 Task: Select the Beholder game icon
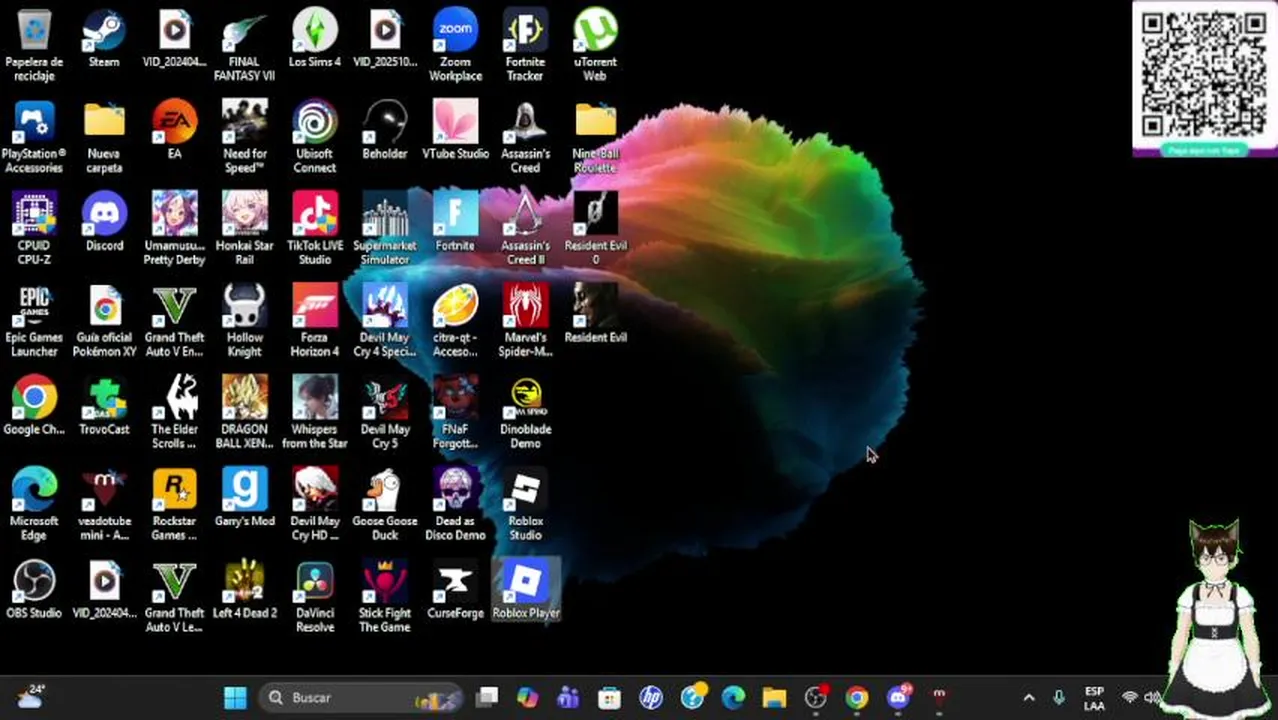385,131
